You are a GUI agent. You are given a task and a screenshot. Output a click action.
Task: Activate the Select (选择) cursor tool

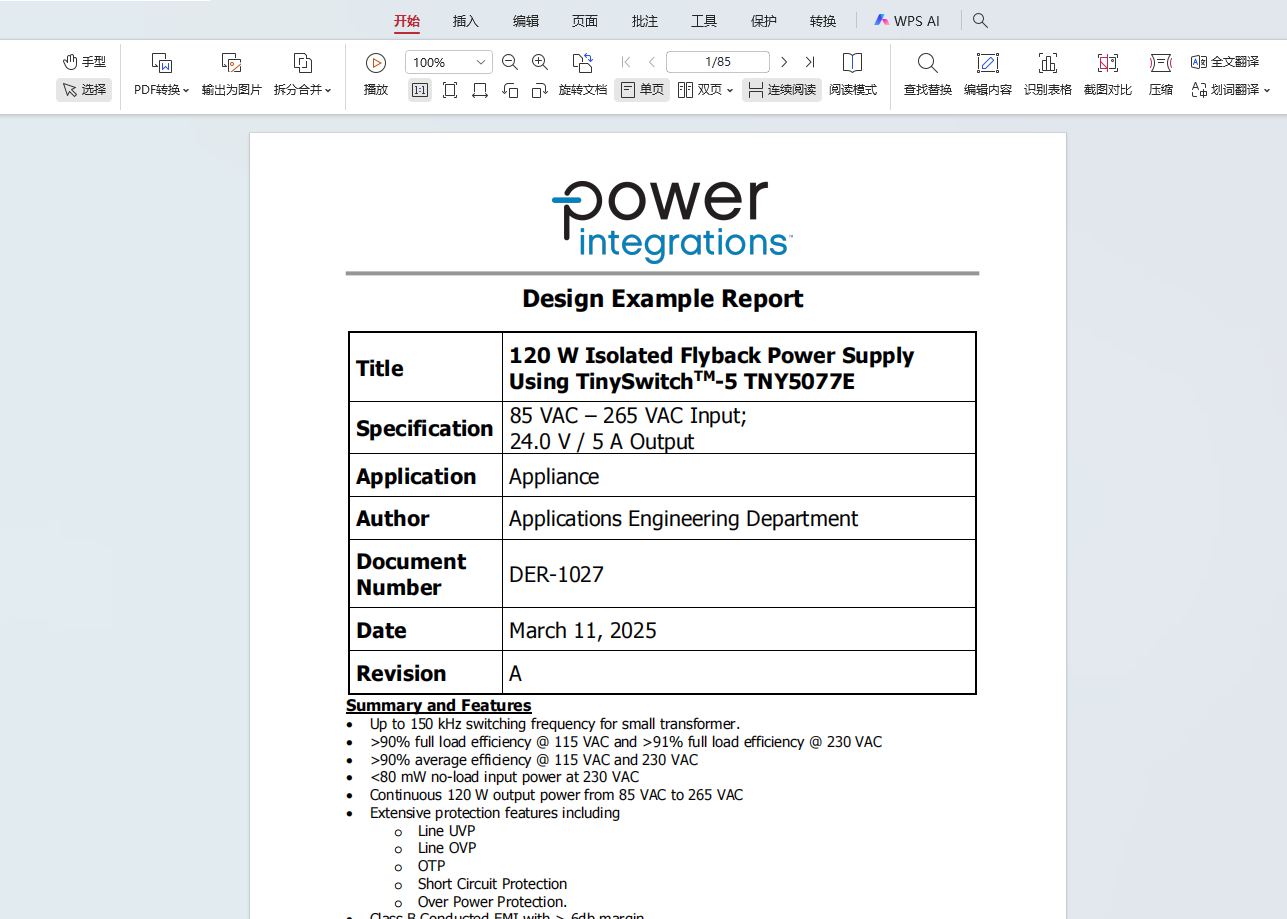pyautogui.click(x=84, y=89)
